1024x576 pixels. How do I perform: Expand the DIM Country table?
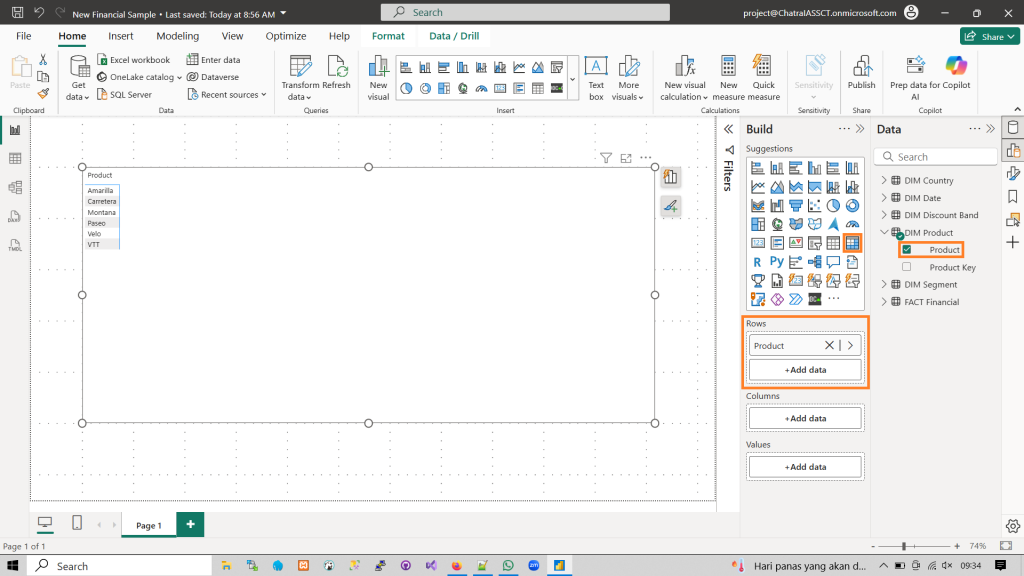[x=884, y=181]
